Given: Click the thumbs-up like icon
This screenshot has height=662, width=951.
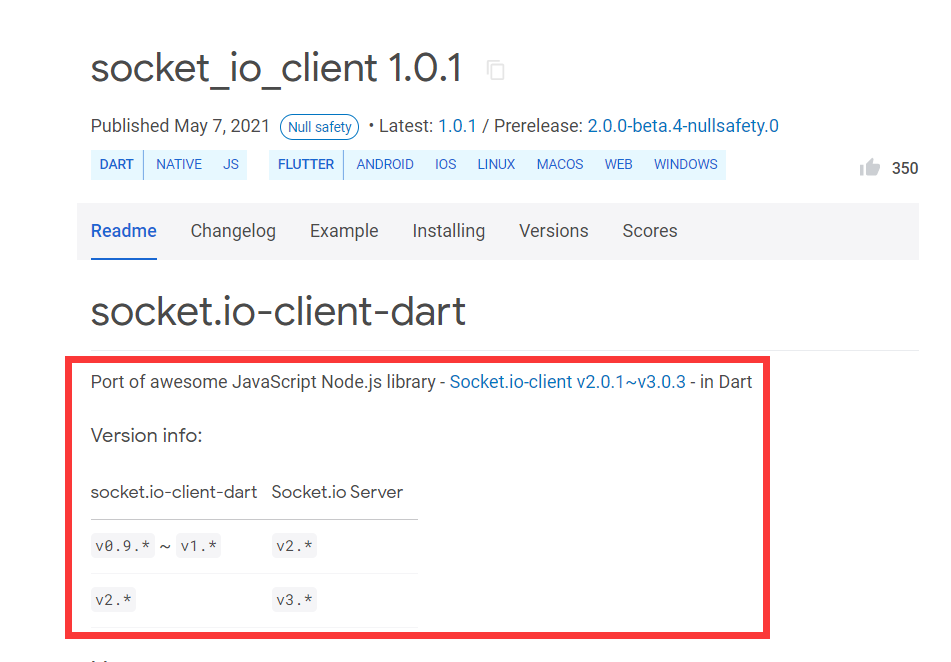Looking at the screenshot, I should point(870,167).
